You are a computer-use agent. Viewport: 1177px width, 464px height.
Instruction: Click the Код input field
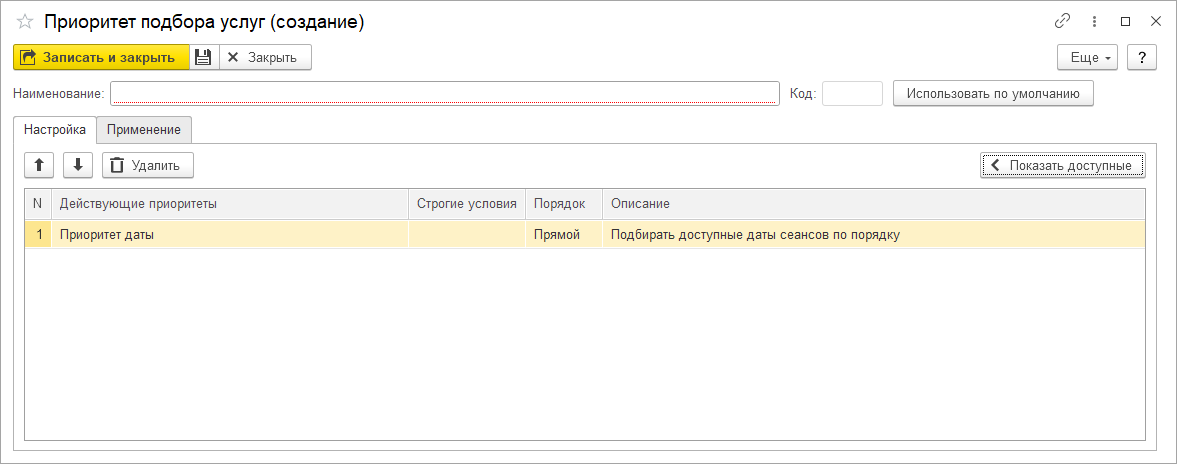[851, 94]
